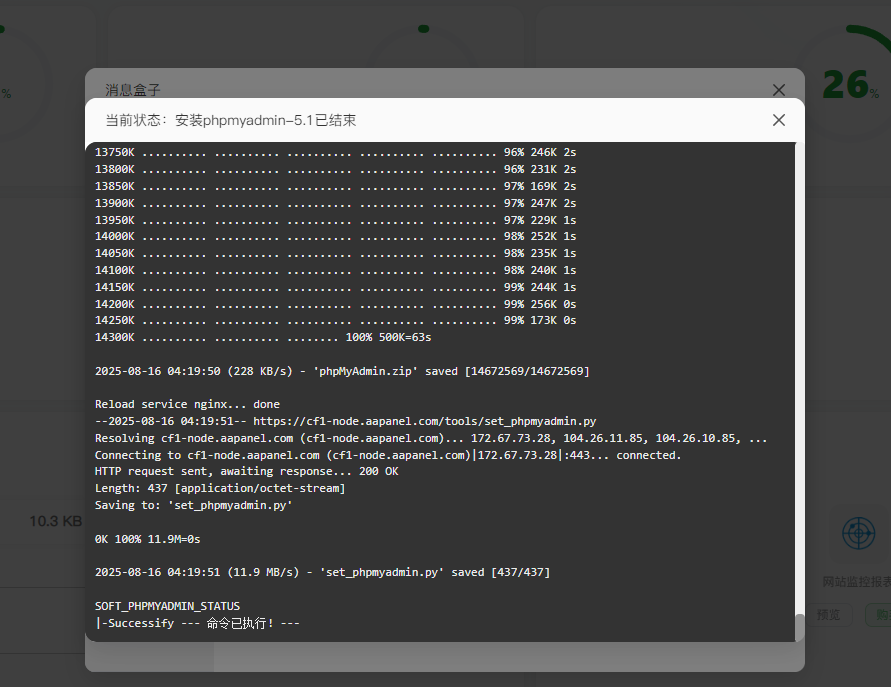
Task: Click the 10.3 KB value in background
Action: point(56,521)
